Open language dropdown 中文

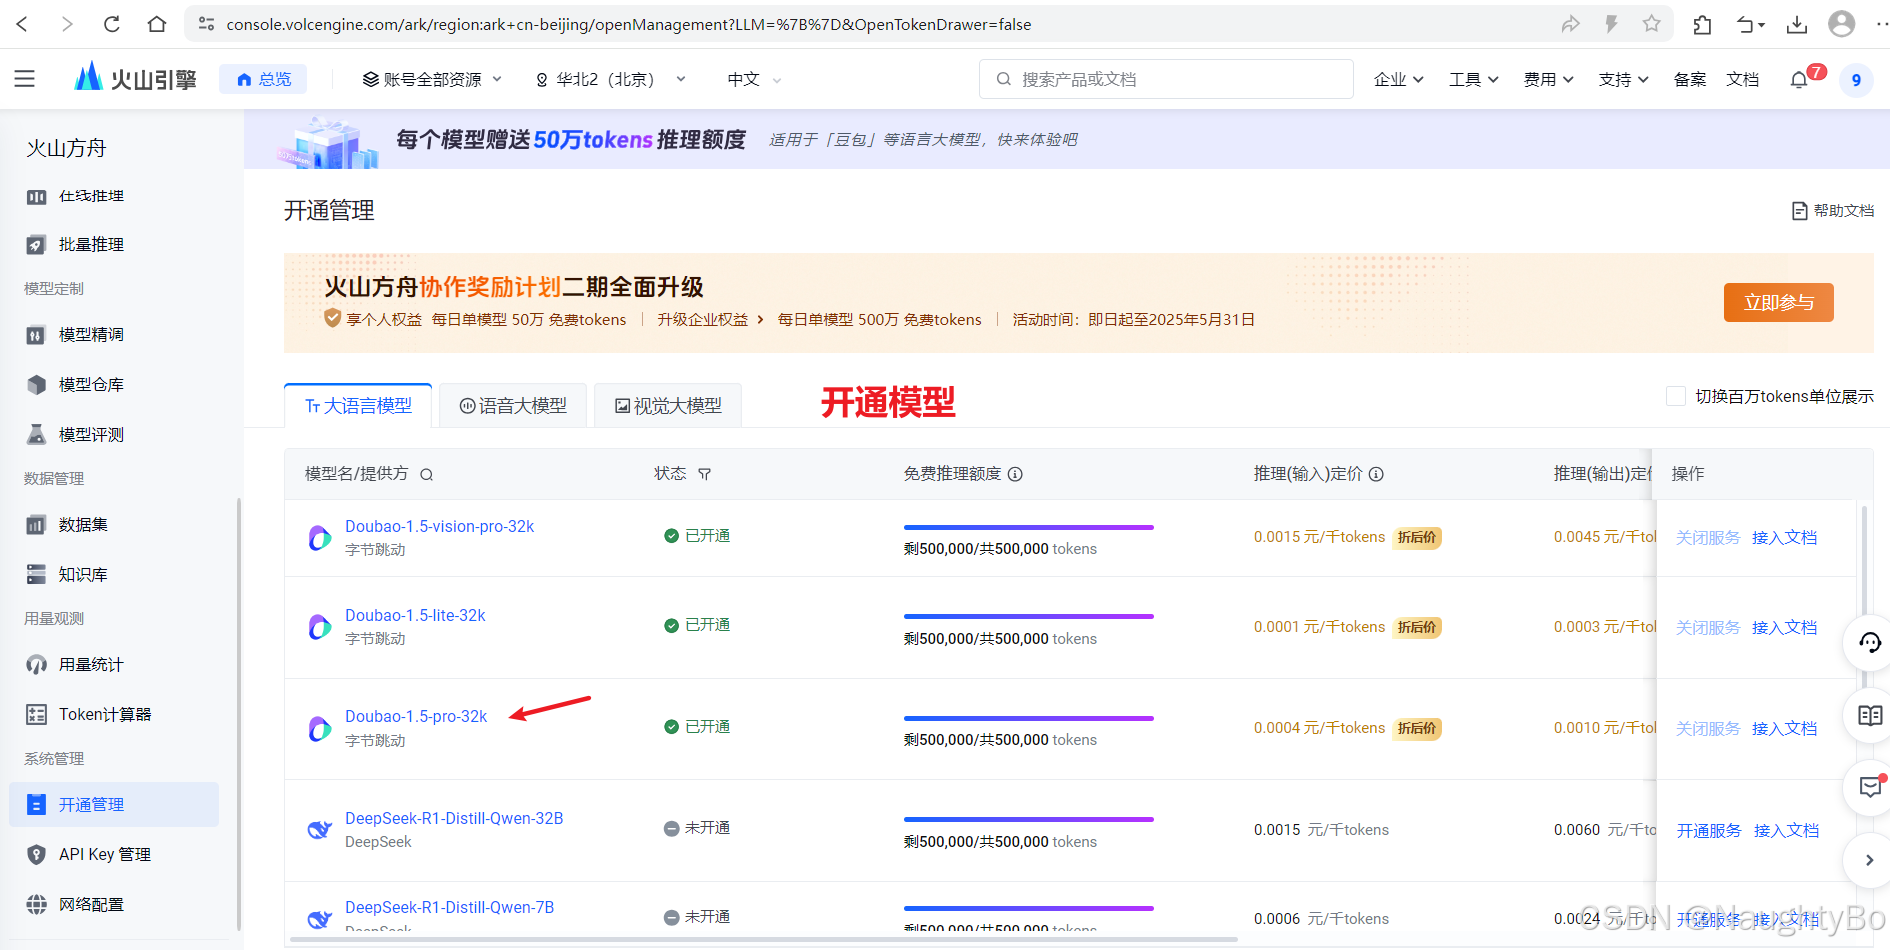point(754,79)
